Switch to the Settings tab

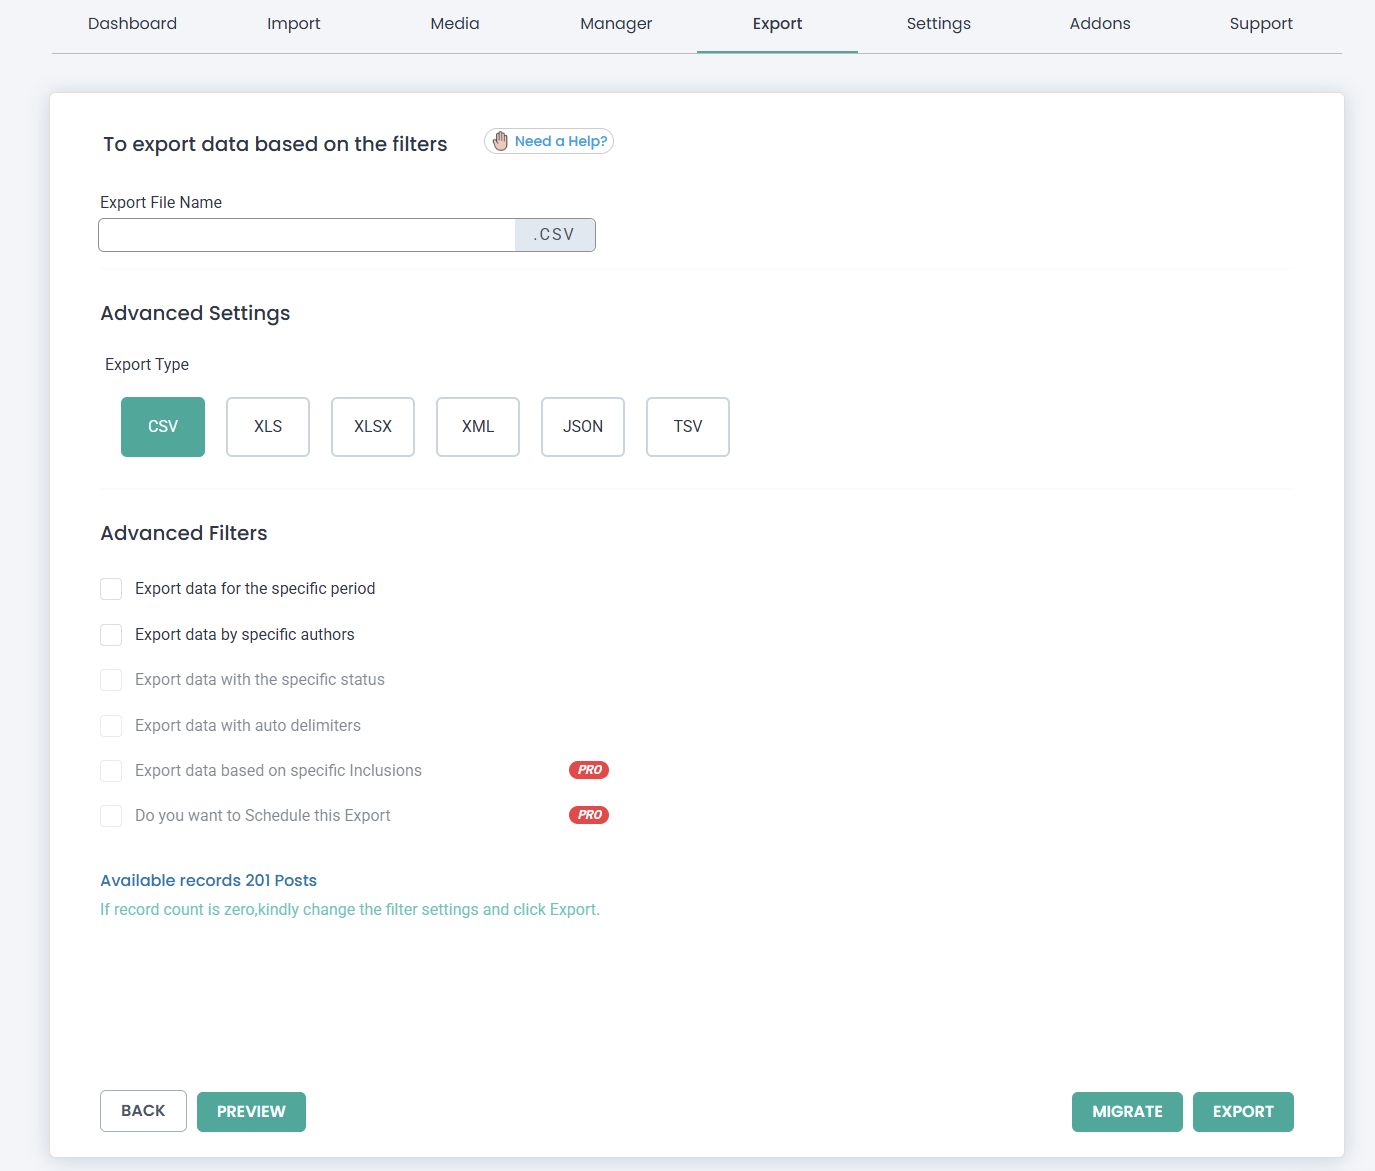938,23
